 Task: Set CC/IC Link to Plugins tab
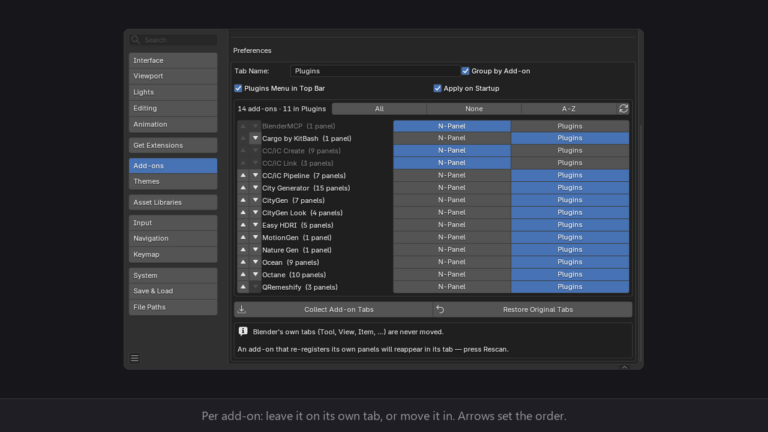point(570,163)
